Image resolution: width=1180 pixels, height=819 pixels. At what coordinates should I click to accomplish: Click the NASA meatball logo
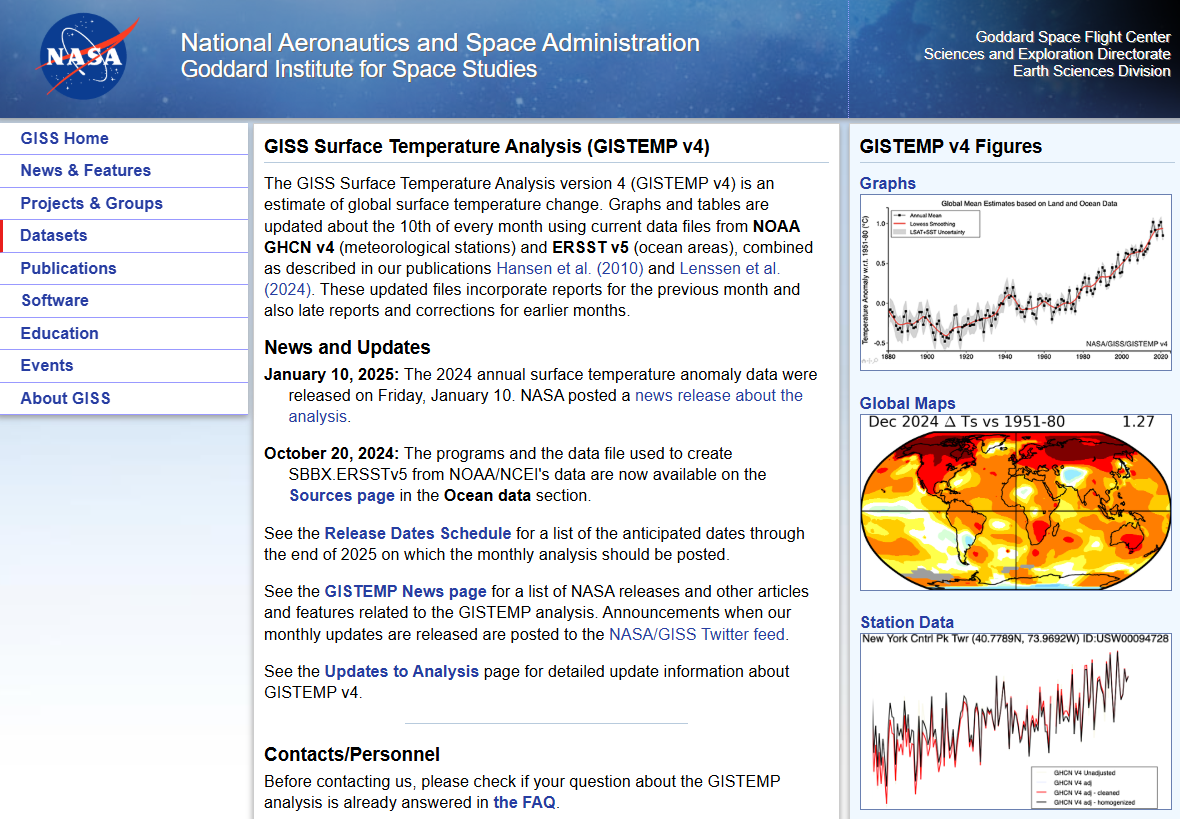[87, 56]
